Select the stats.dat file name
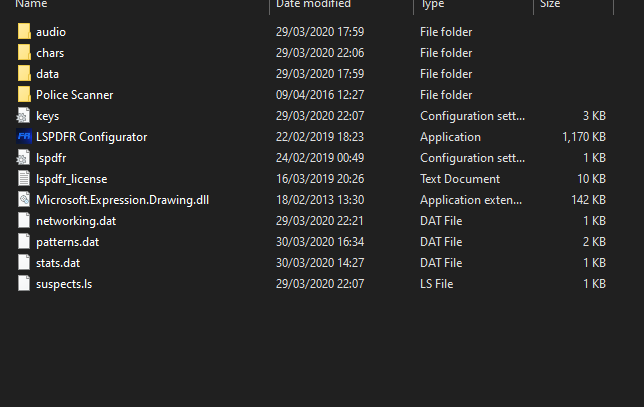Viewport: 644px width, 407px height. click(59, 263)
